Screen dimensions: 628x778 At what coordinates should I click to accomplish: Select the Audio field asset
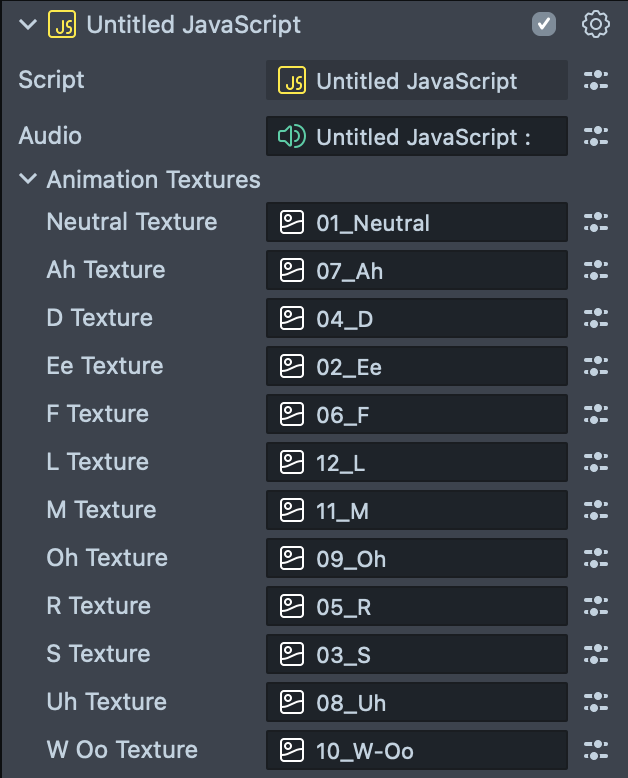coord(416,136)
